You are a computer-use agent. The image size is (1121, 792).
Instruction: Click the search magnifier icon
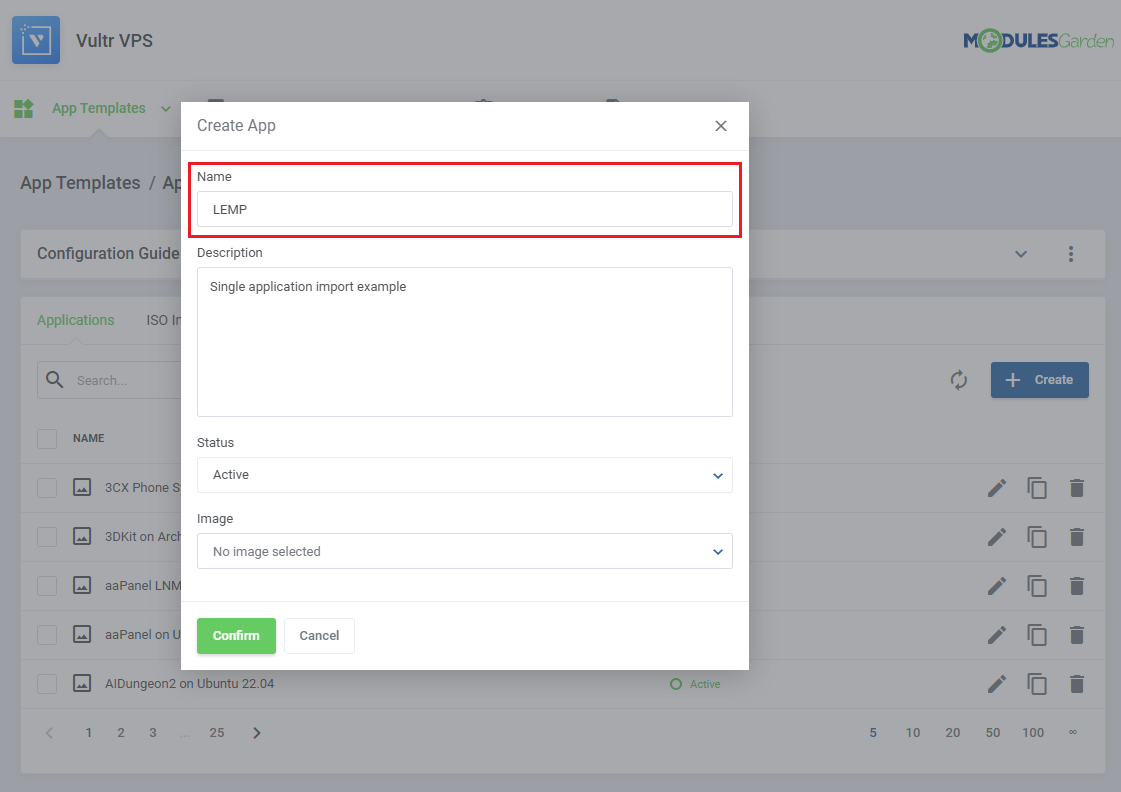point(55,380)
